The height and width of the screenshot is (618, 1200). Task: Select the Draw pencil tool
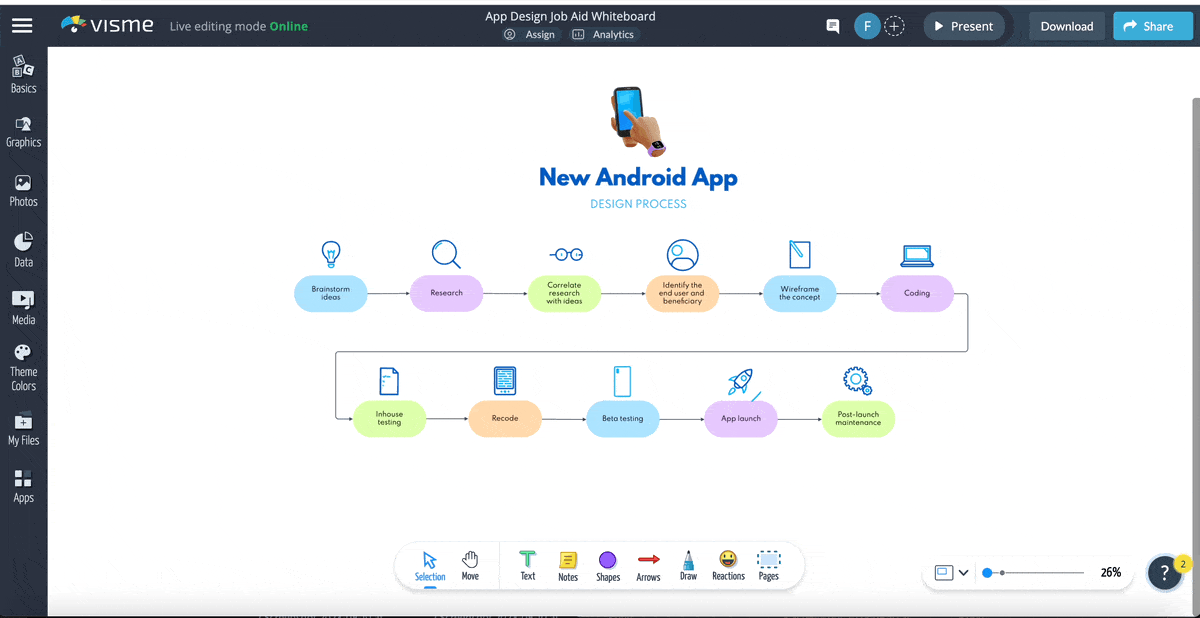[688, 565]
